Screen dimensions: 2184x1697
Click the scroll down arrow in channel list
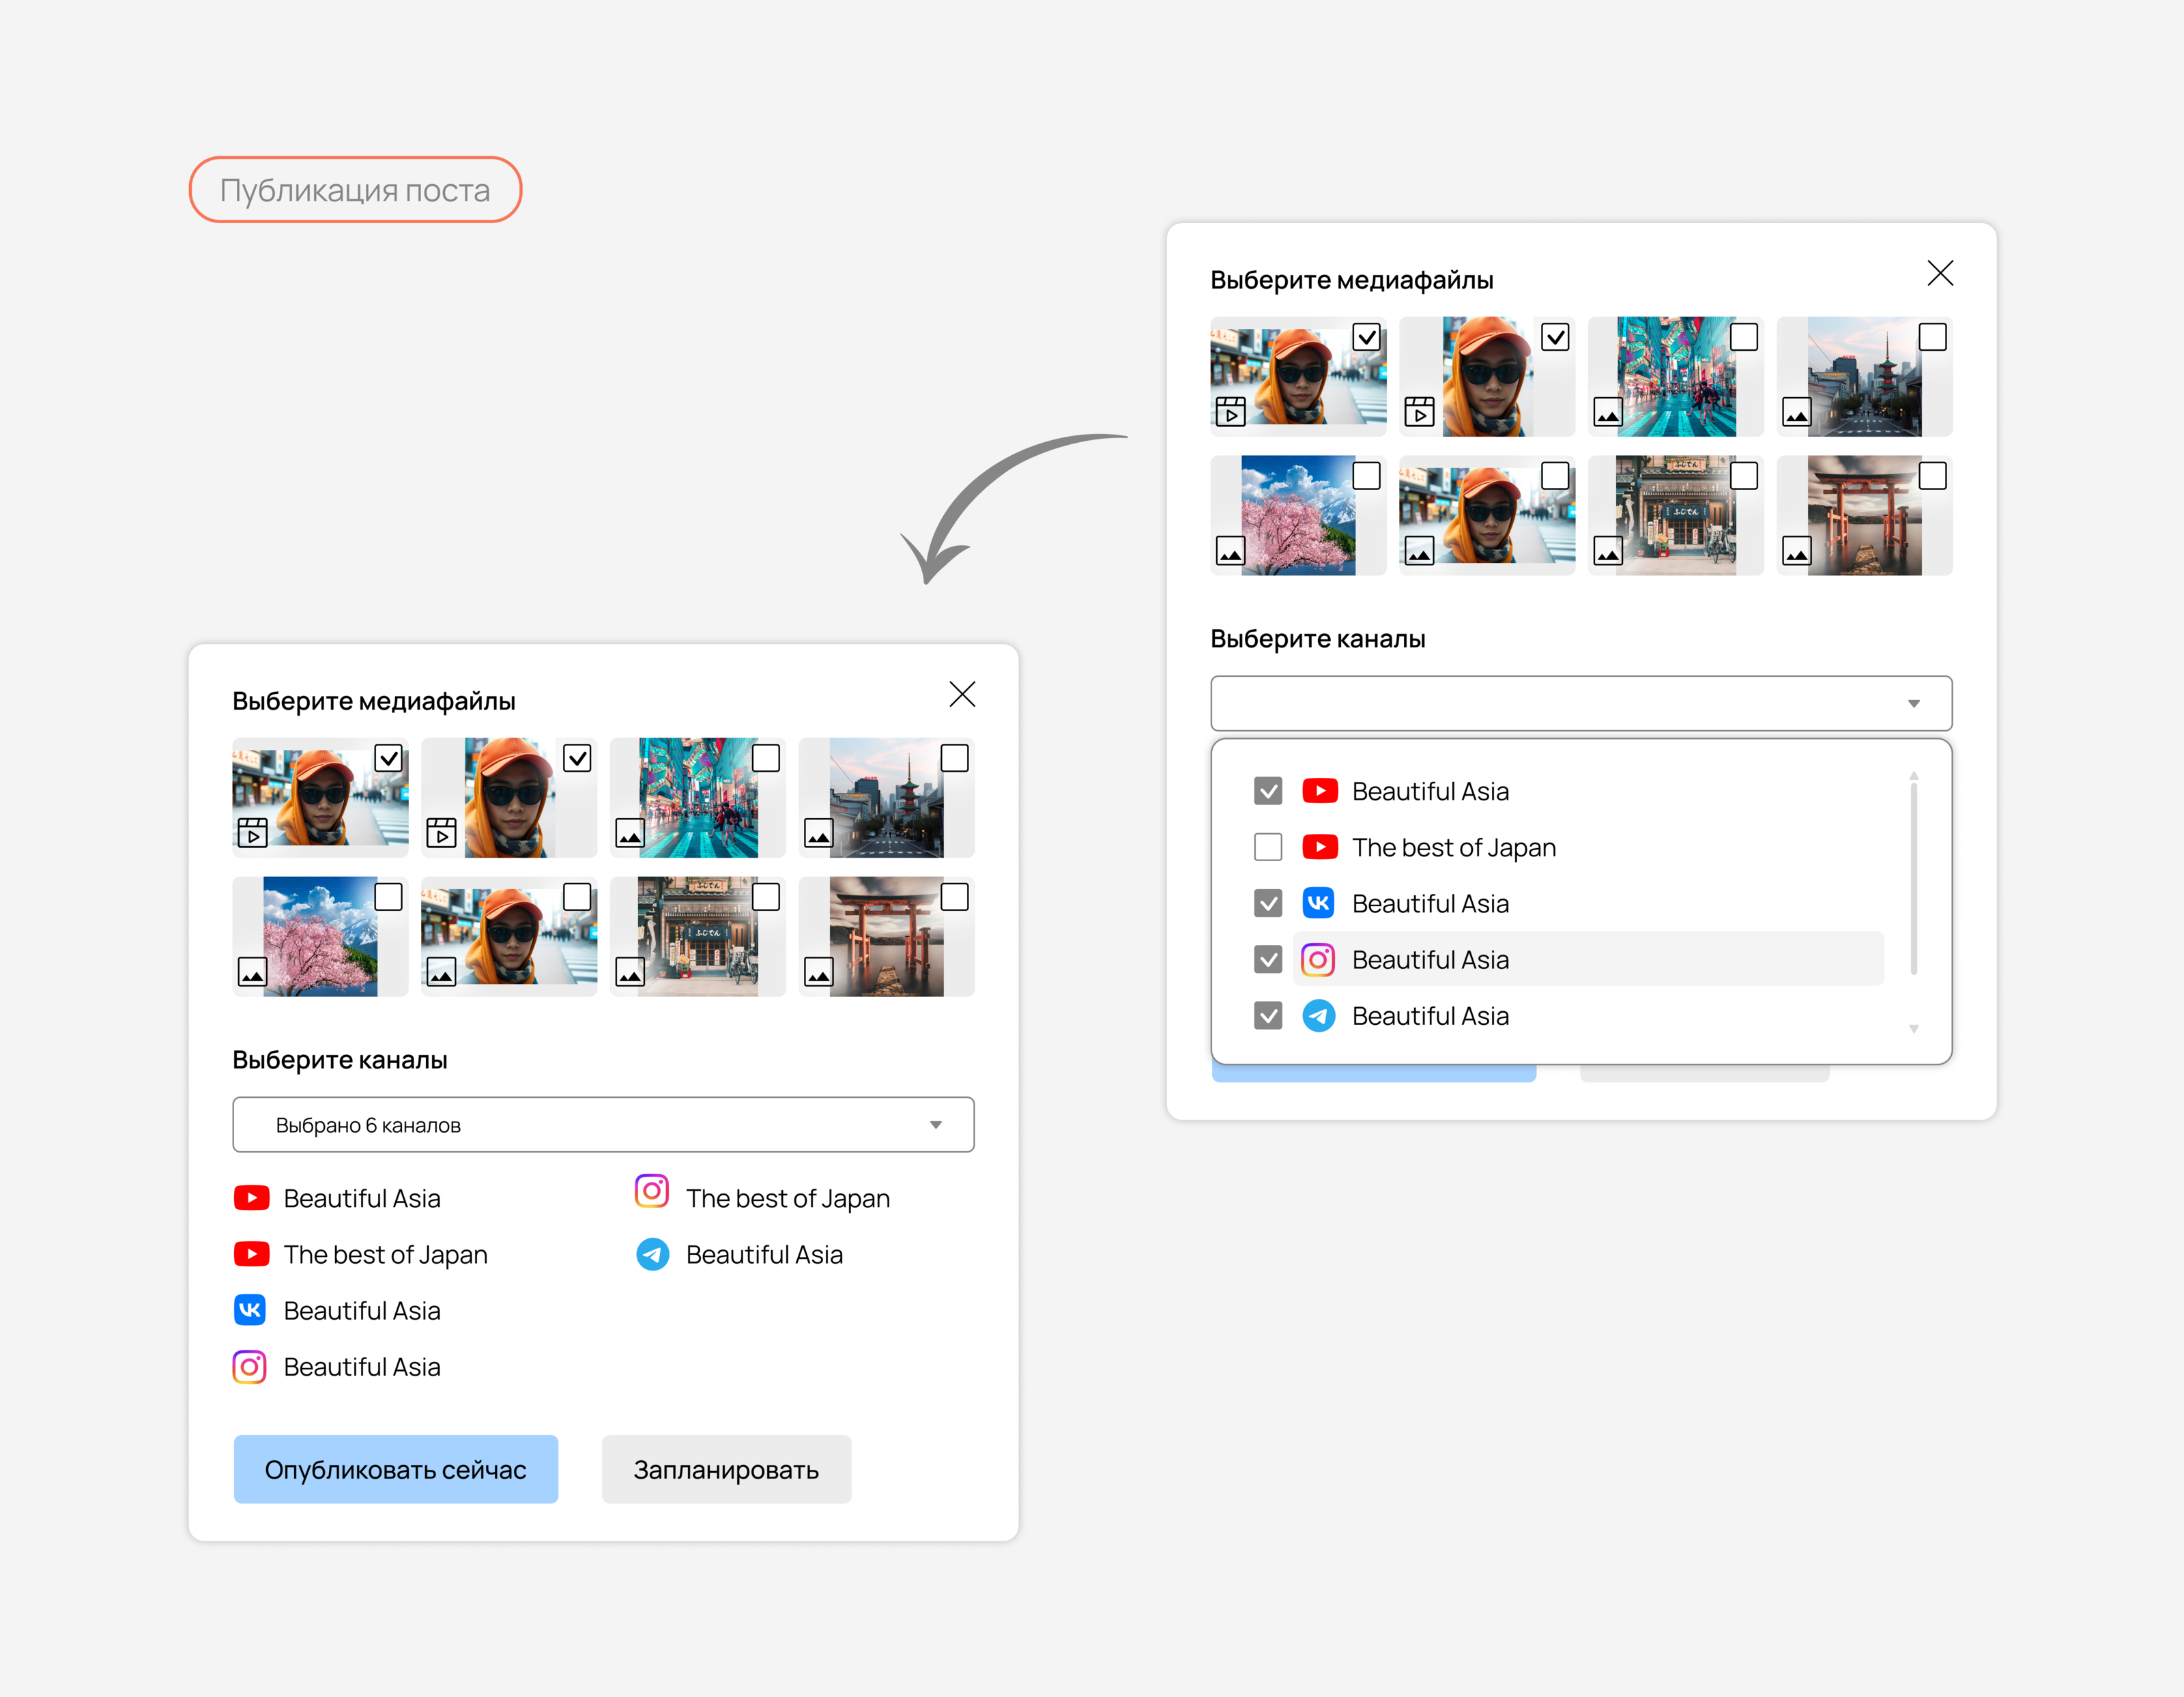1913,1029
